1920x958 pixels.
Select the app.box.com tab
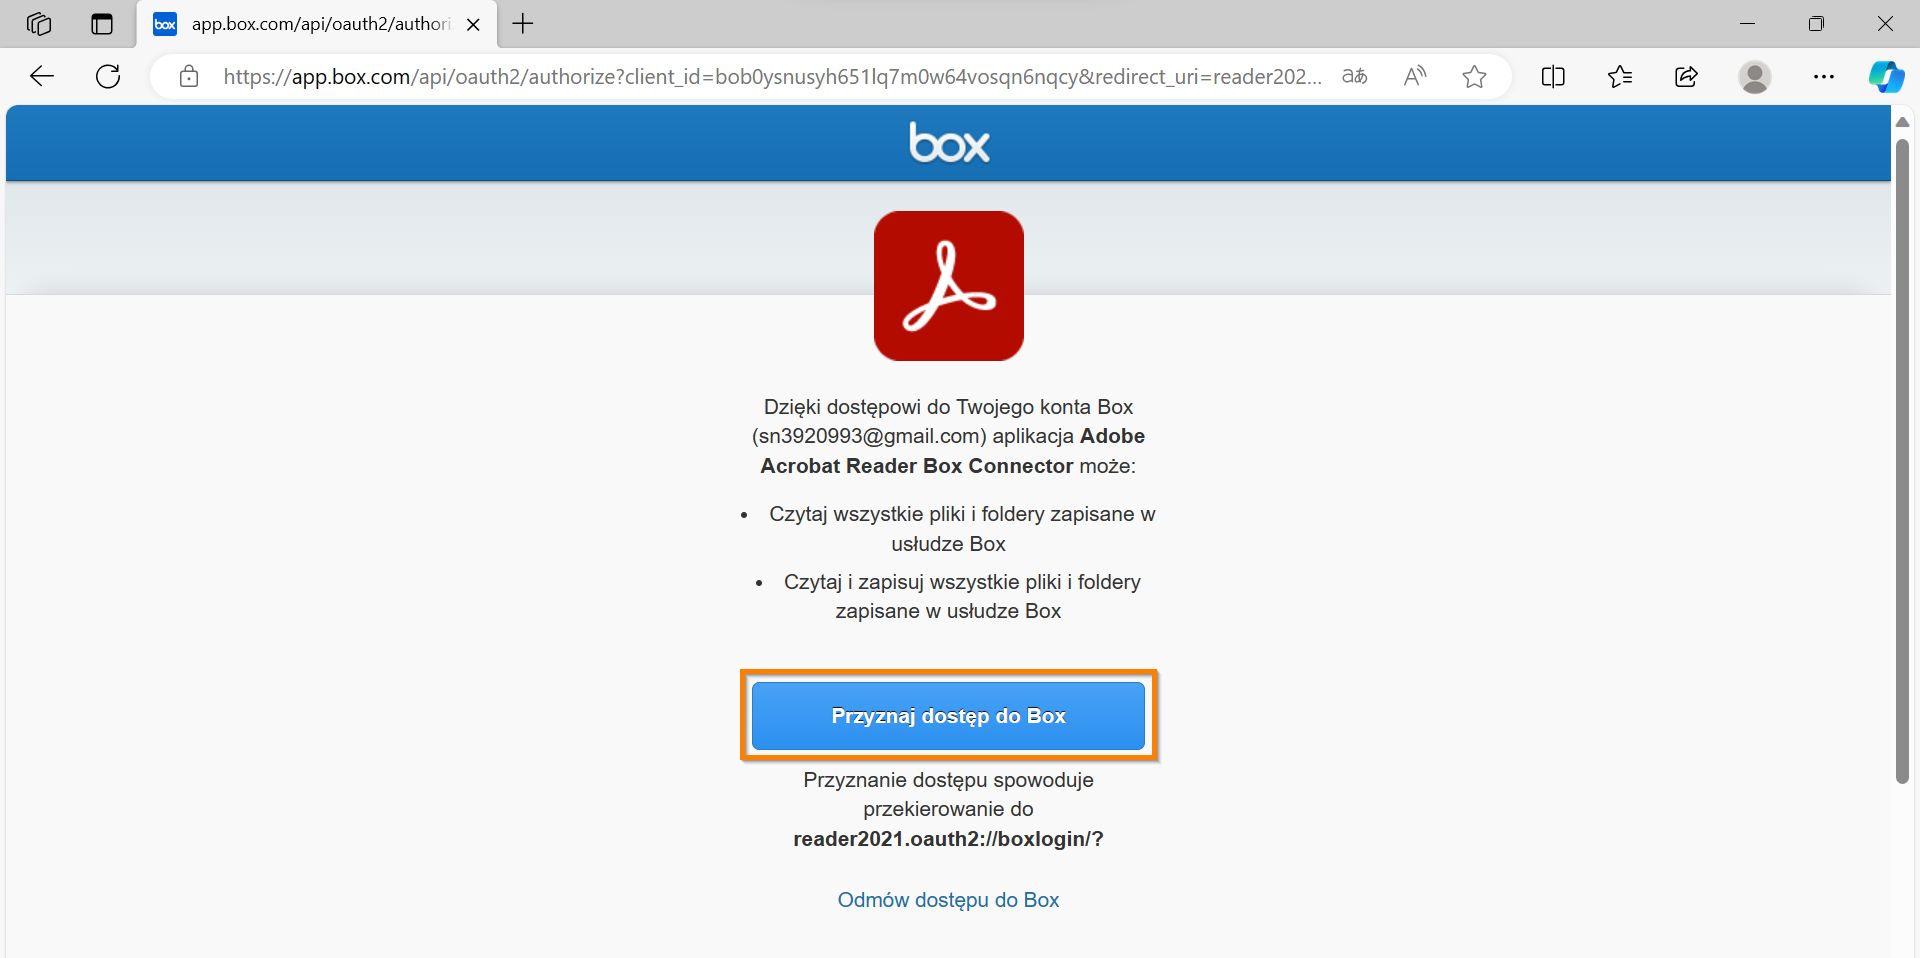coord(319,24)
